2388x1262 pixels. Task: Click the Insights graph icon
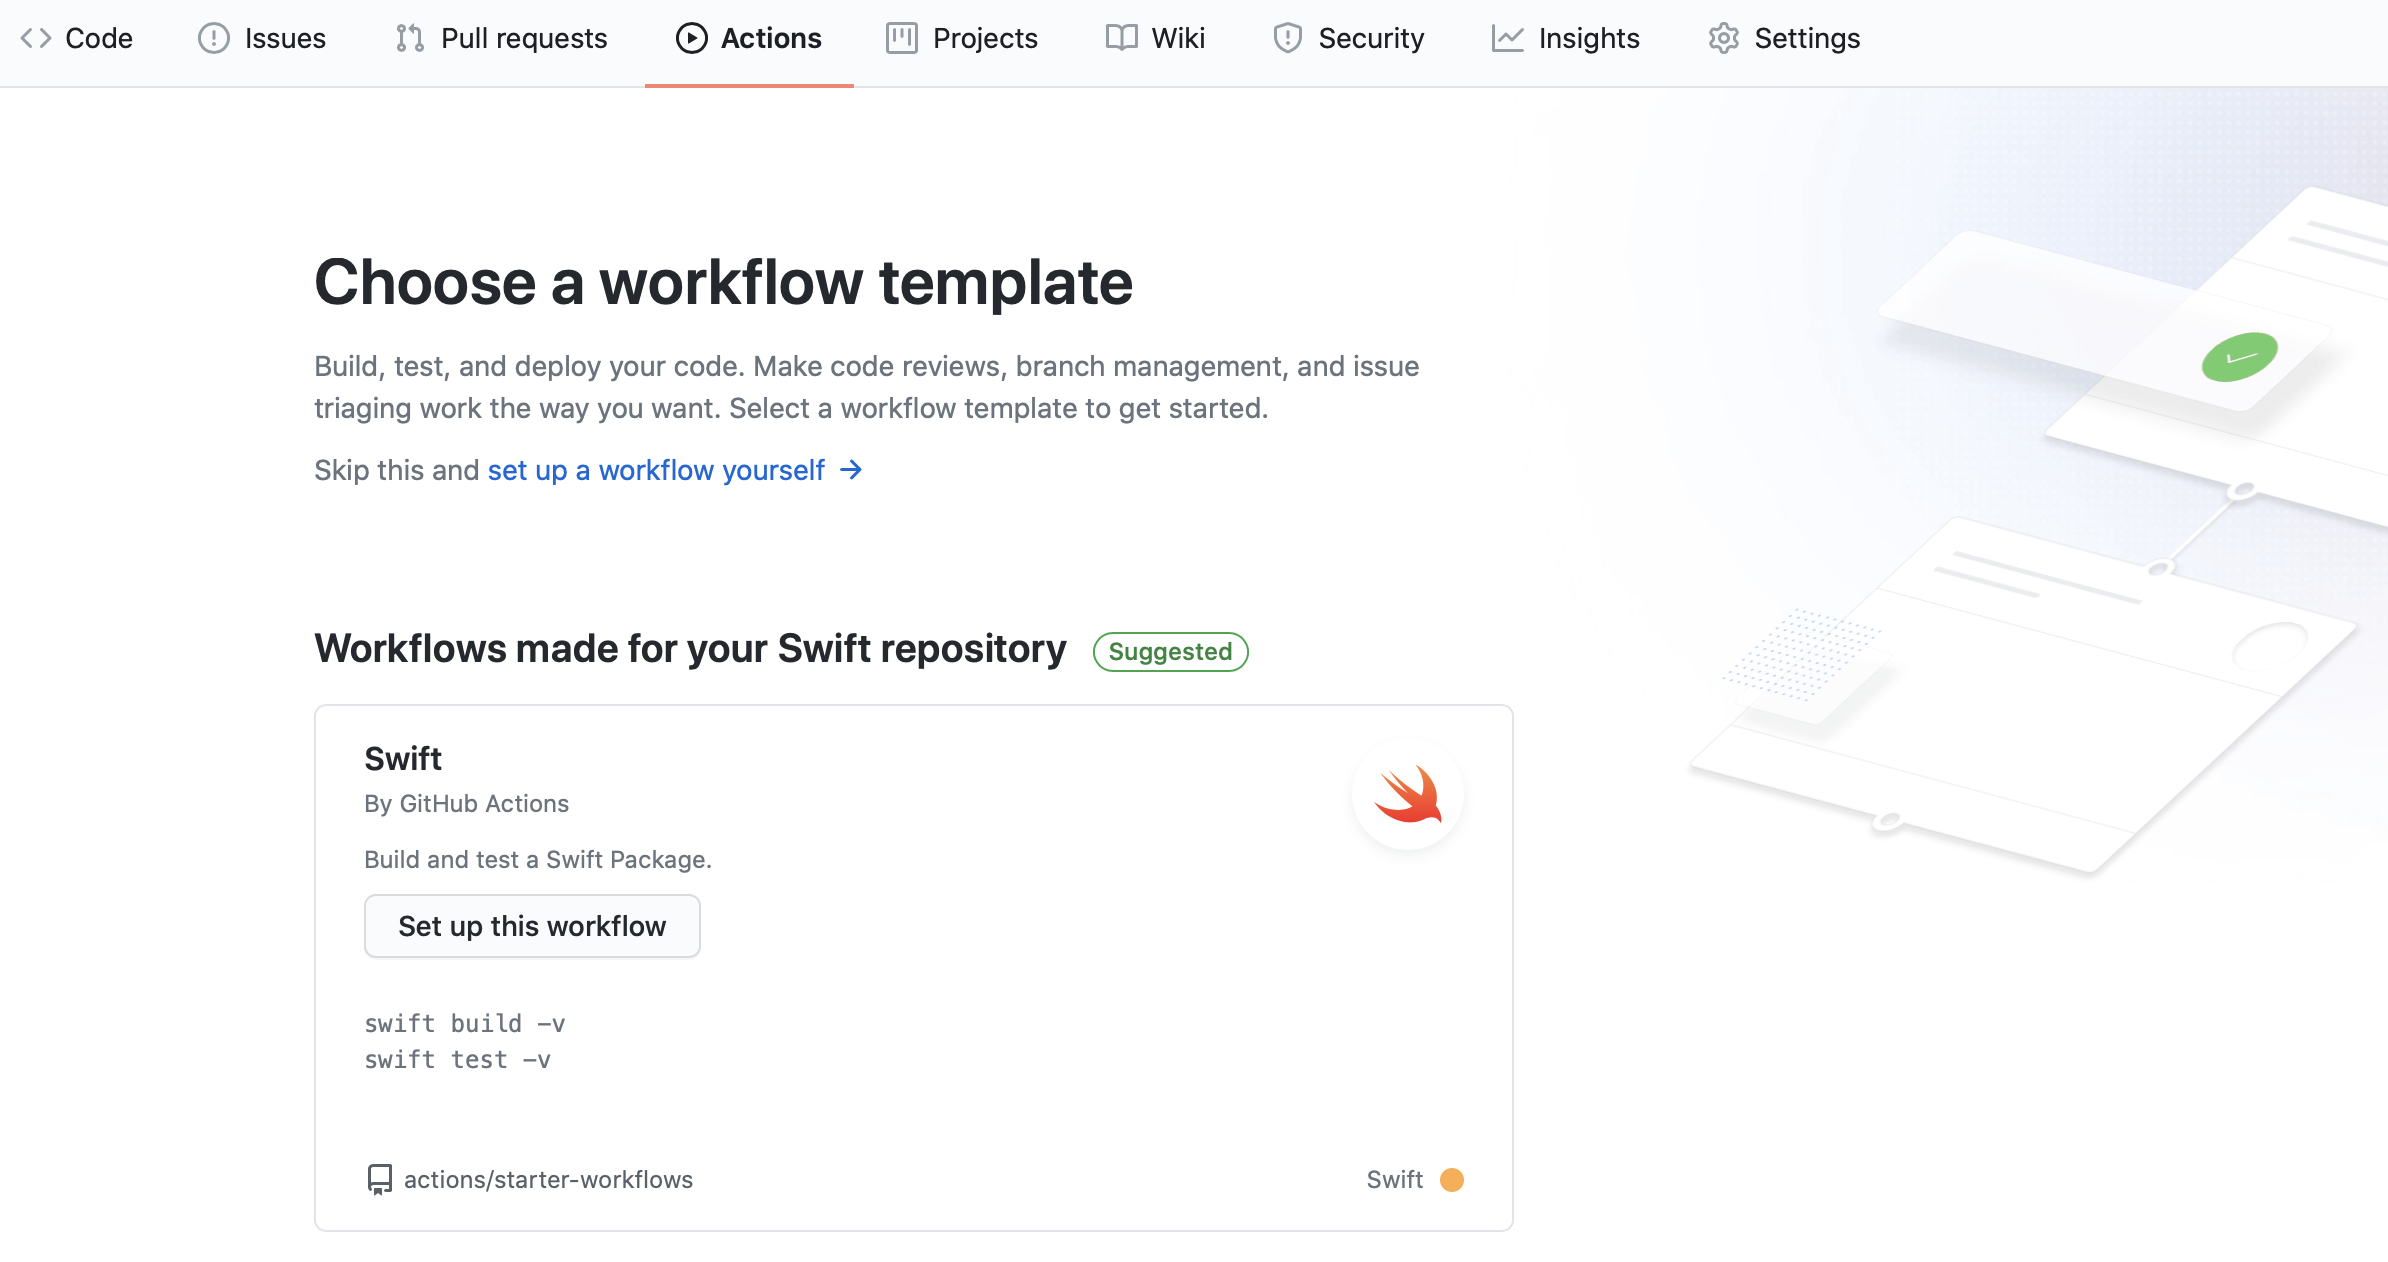(x=1507, y=38)
